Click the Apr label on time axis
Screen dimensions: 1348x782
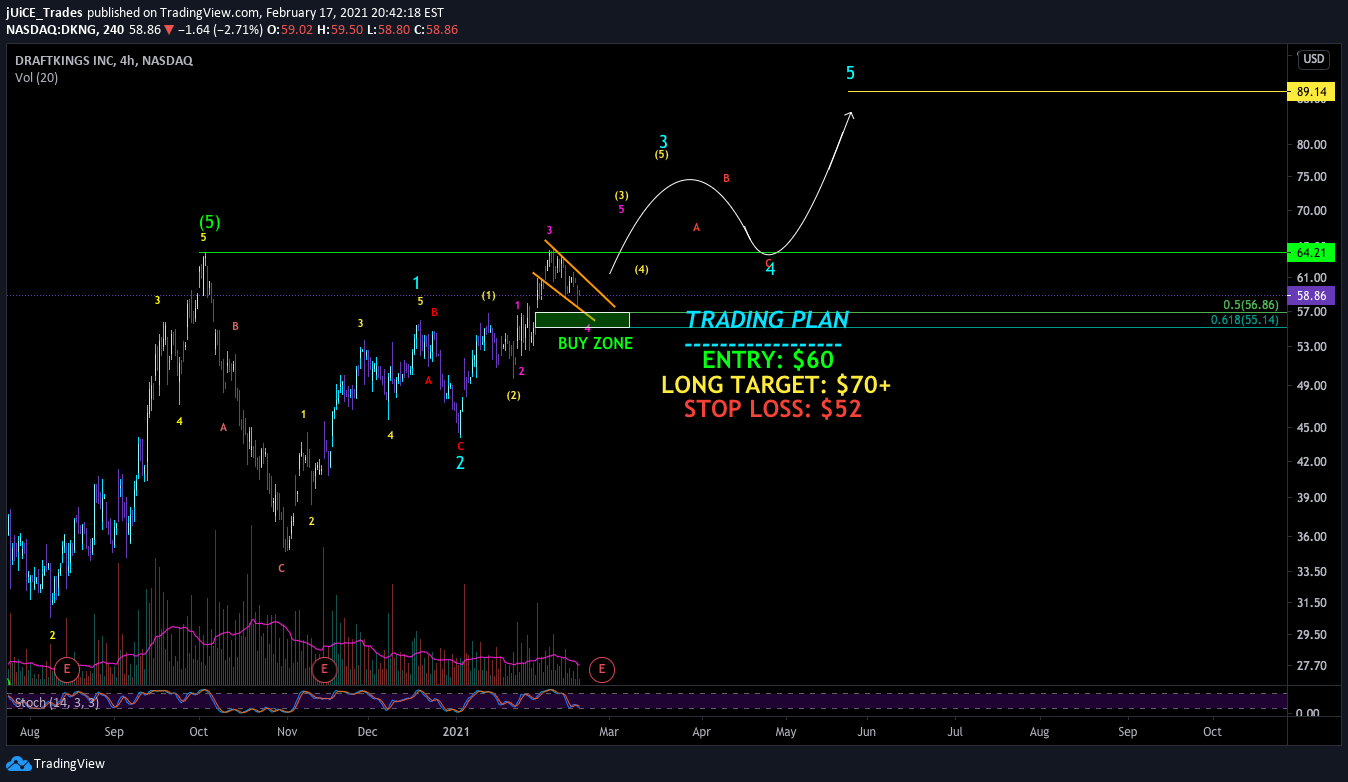click(x=701, y=732)
